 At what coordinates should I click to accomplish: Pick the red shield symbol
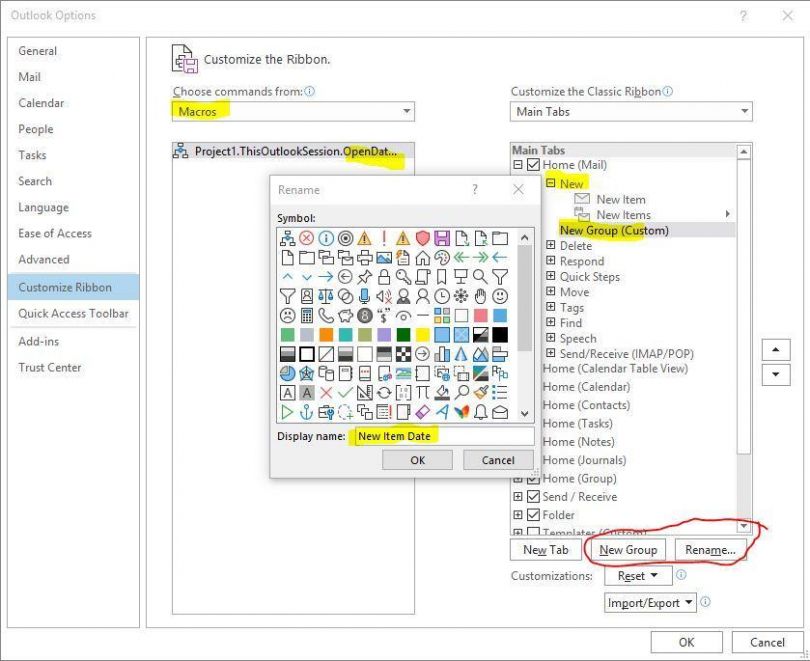[x=422, y=238]
